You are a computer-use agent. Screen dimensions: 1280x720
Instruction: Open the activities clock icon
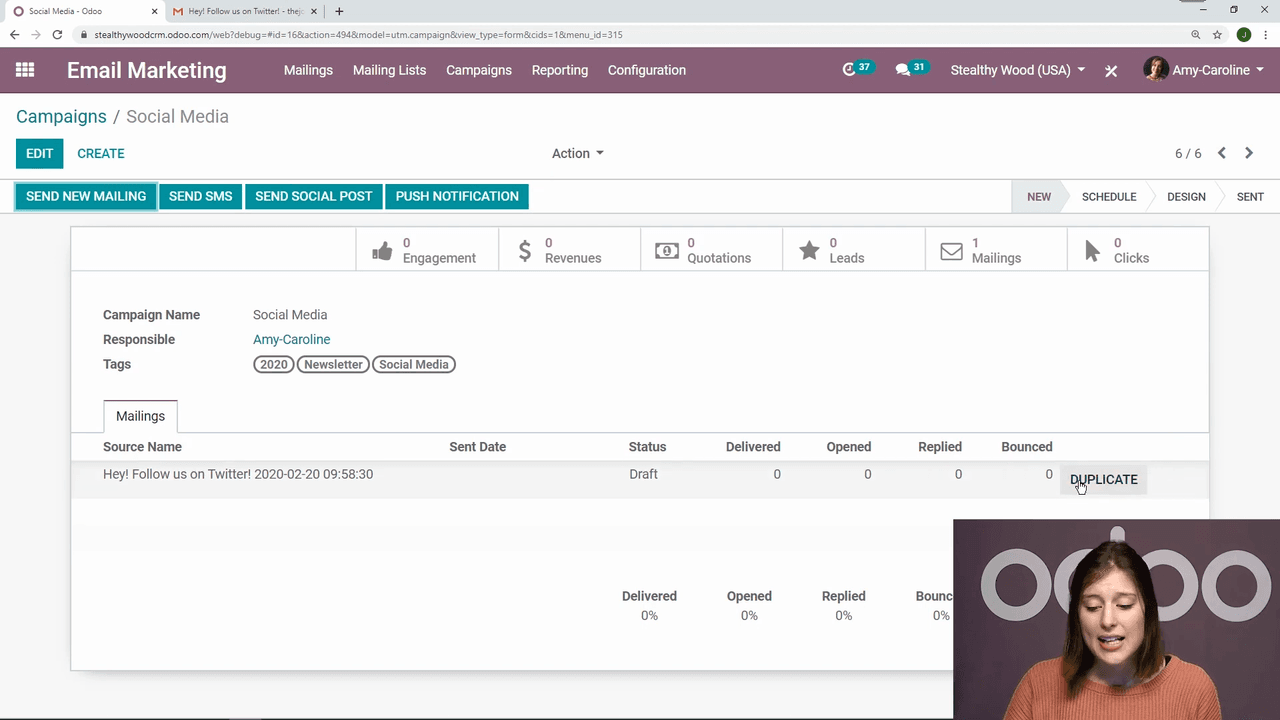click(x=850, y=70)
